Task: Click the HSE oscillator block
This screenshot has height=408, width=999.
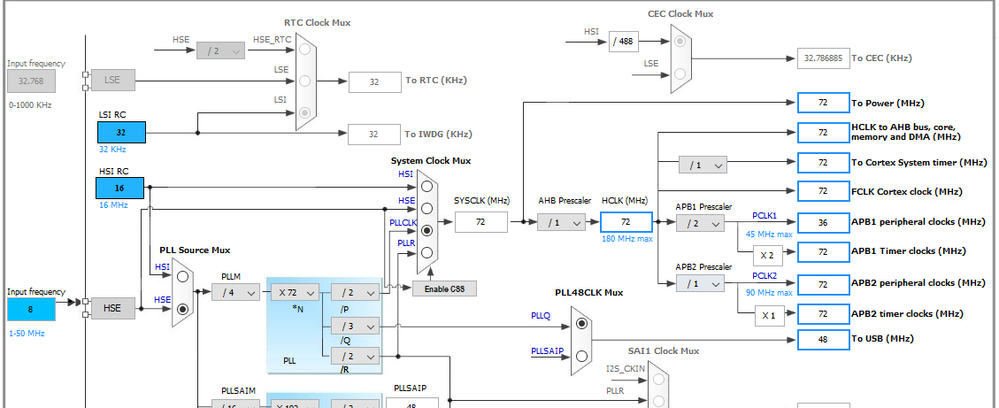Action: coord(113,308)
